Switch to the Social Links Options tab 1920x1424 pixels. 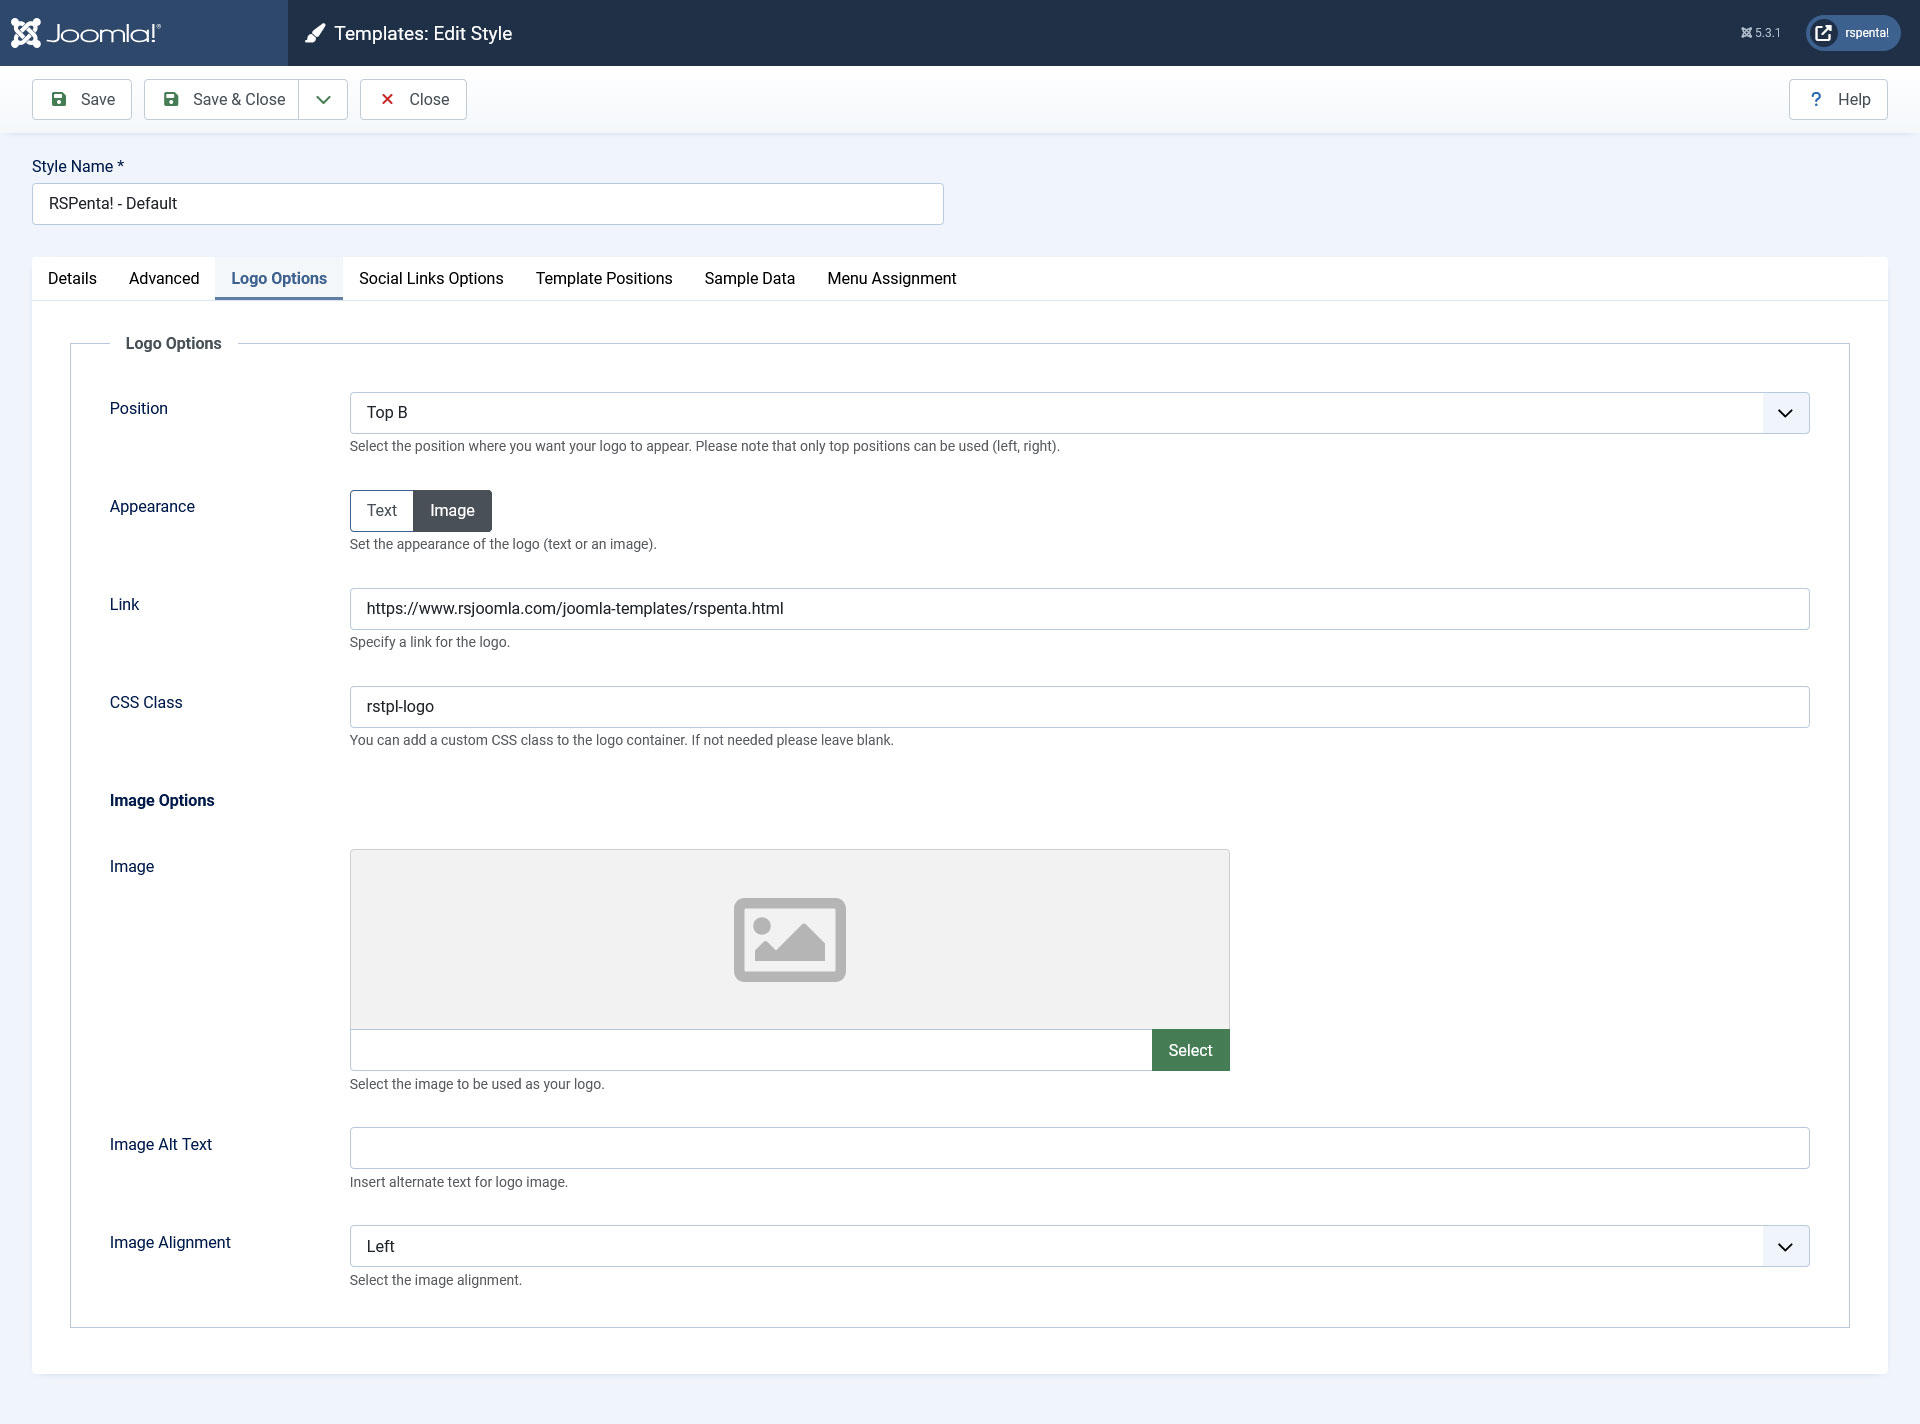pos(431,278)
